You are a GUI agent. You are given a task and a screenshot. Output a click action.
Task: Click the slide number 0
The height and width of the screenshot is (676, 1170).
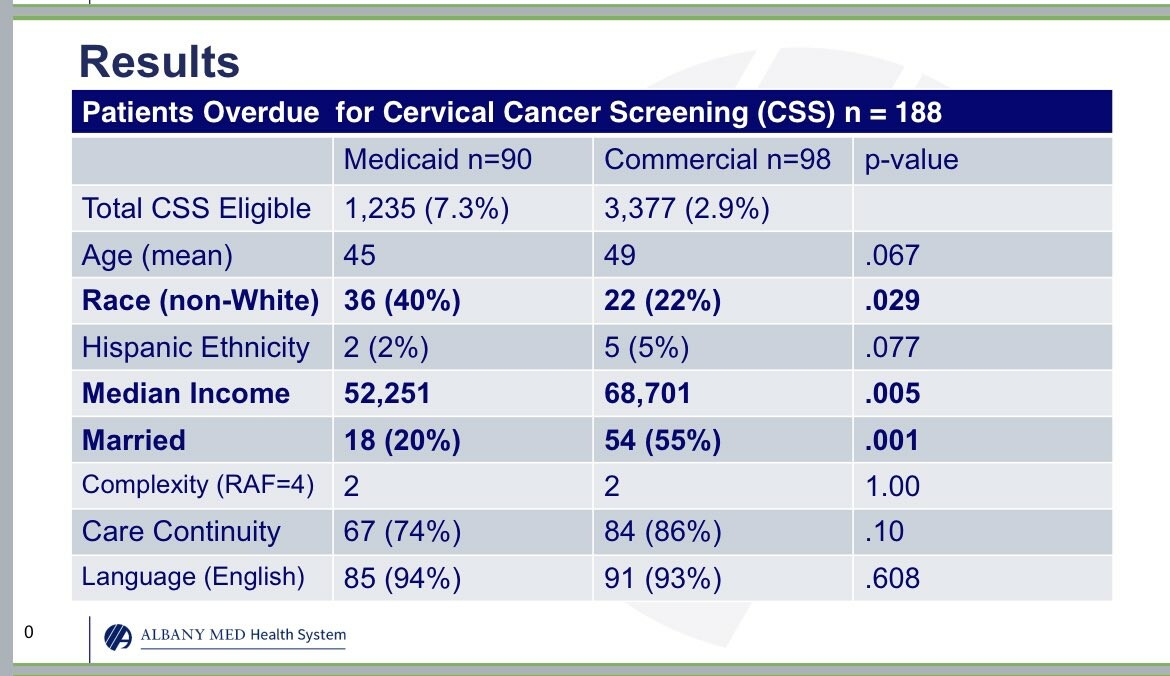pyautogui.click(x=28, y=632)
